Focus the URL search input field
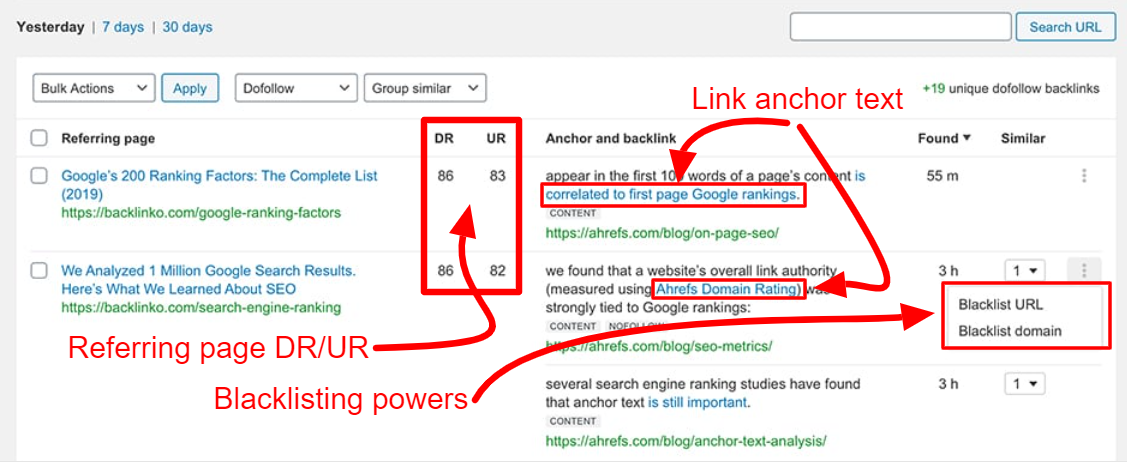The width and height of the screenshot is (1127, 462). [x=901, y=27]
